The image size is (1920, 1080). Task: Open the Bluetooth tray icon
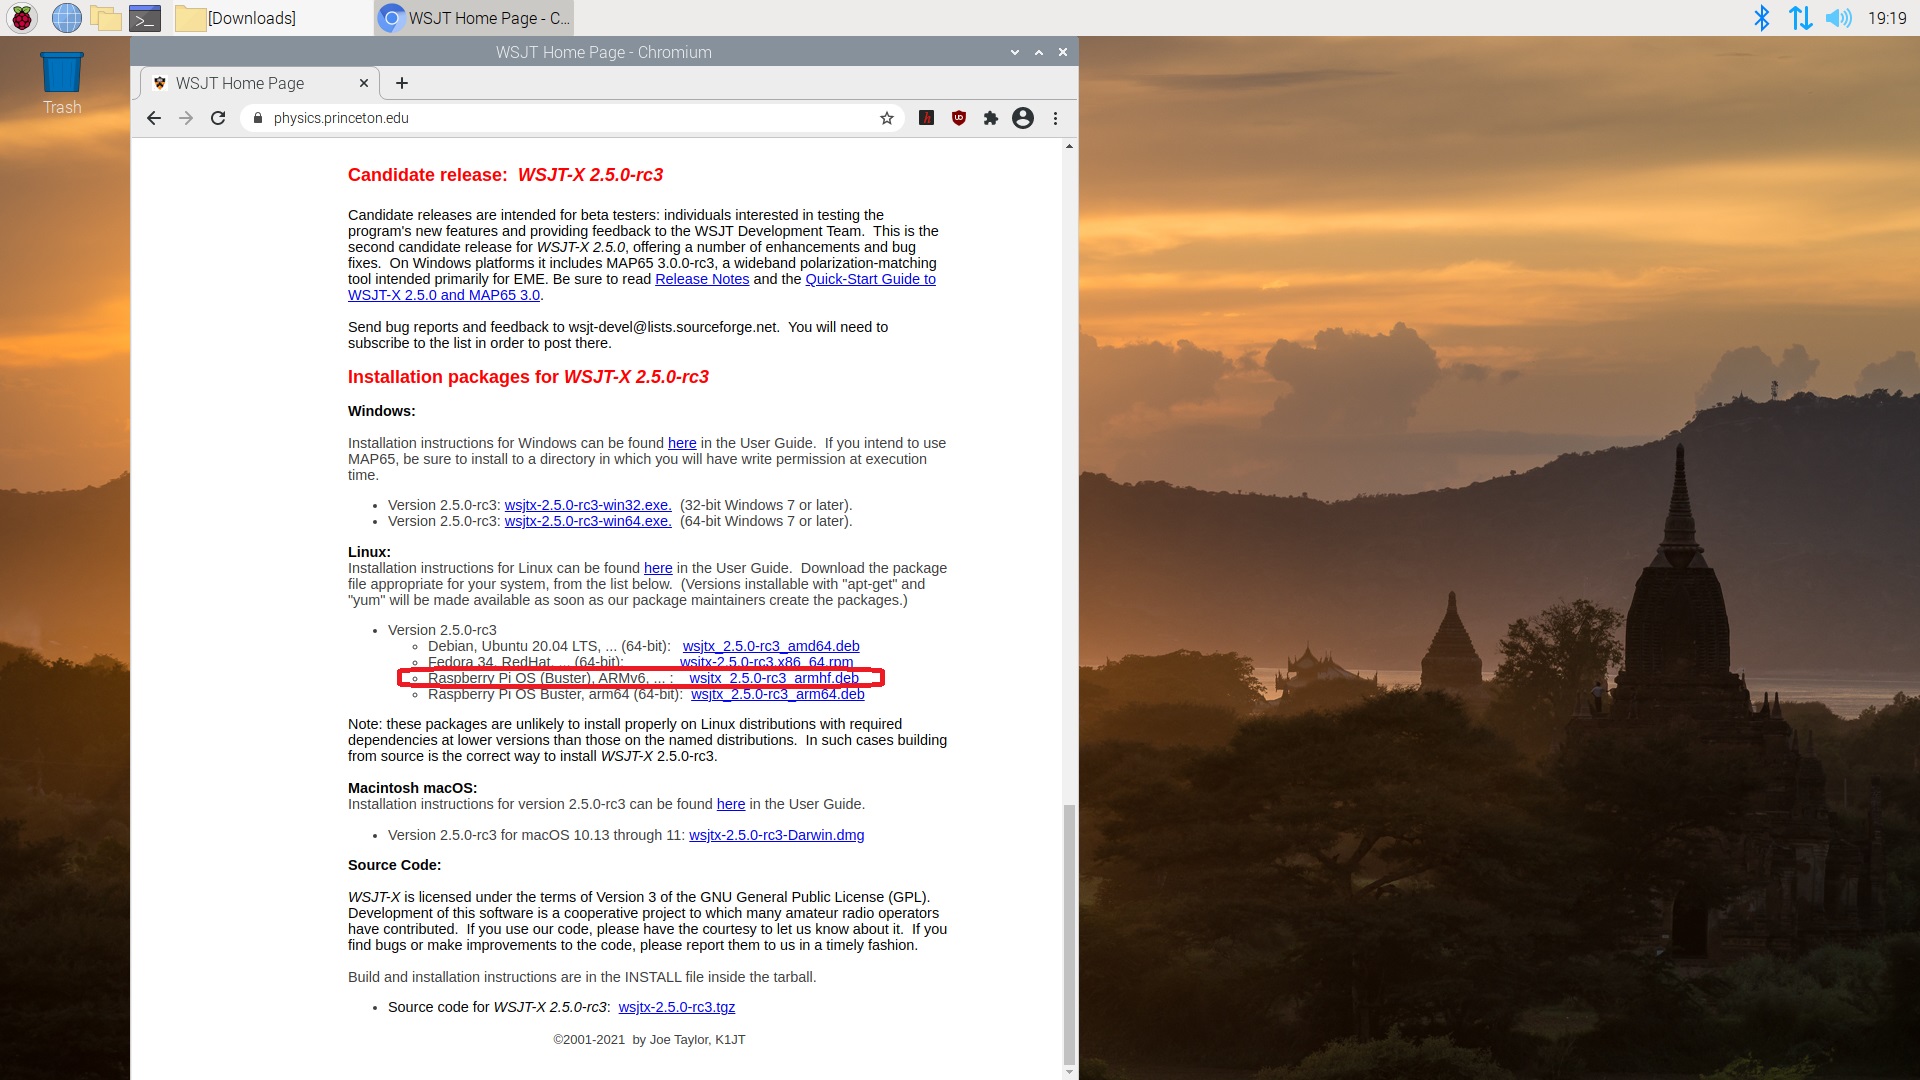(x=1761, y=18)
